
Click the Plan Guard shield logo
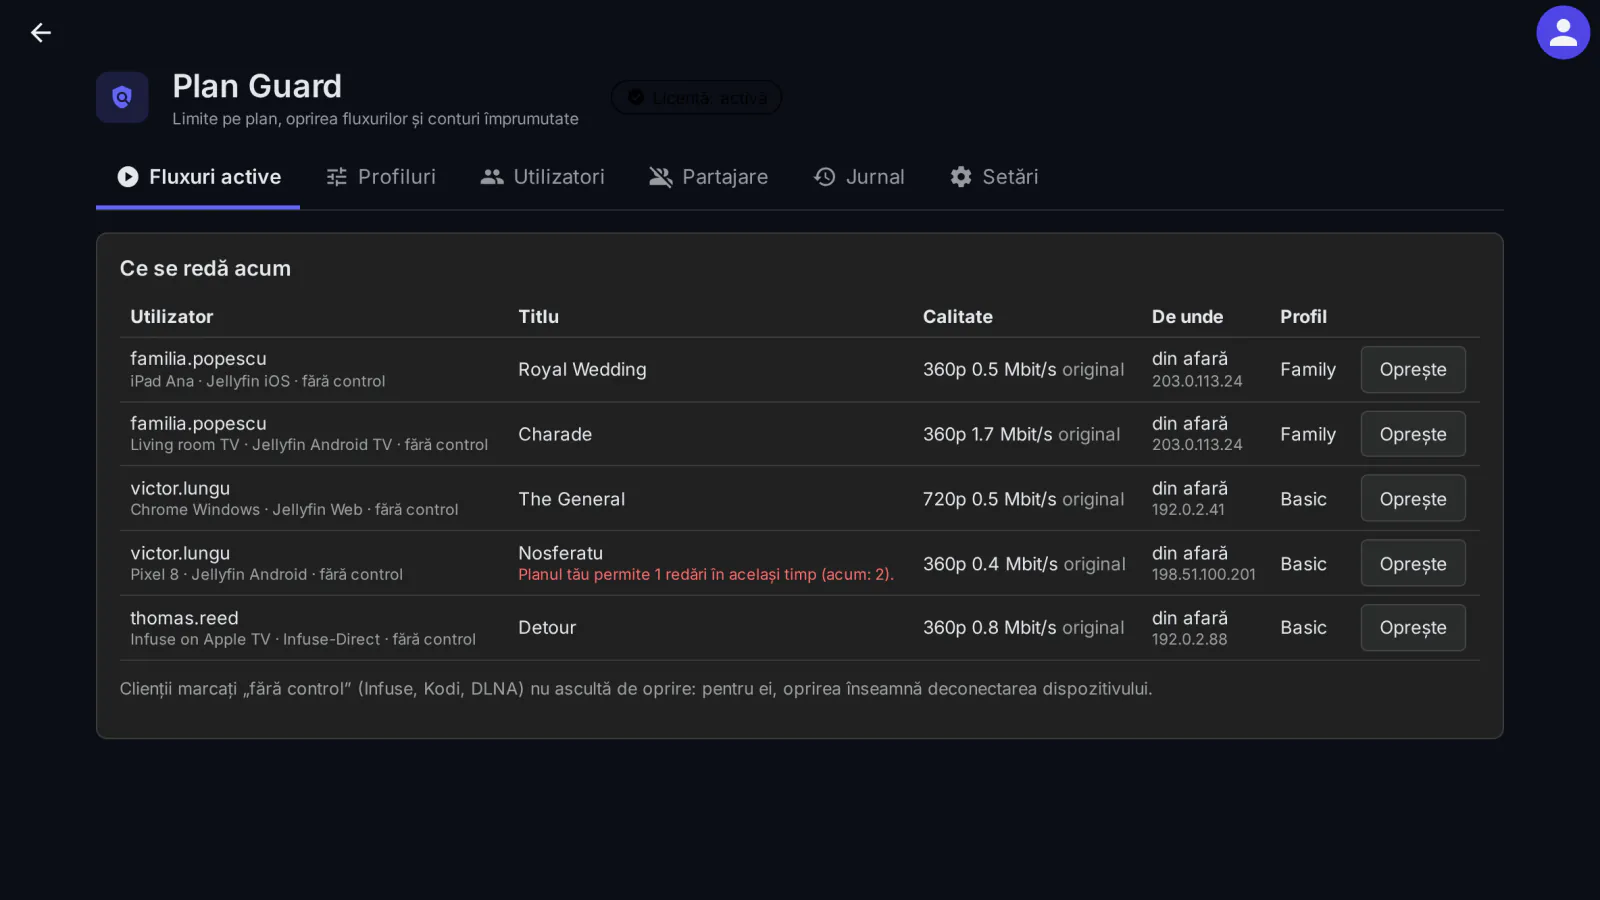tap(122, 97)
